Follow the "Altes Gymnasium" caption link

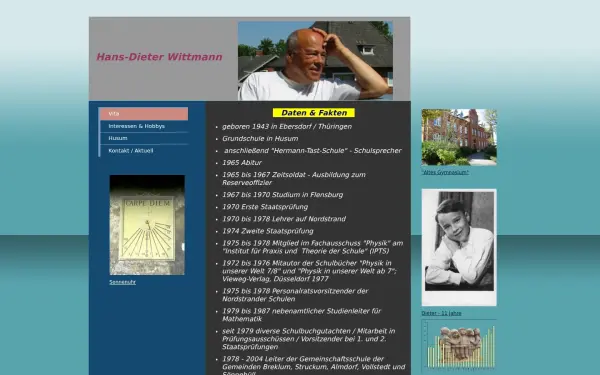(x=445, y=173)
